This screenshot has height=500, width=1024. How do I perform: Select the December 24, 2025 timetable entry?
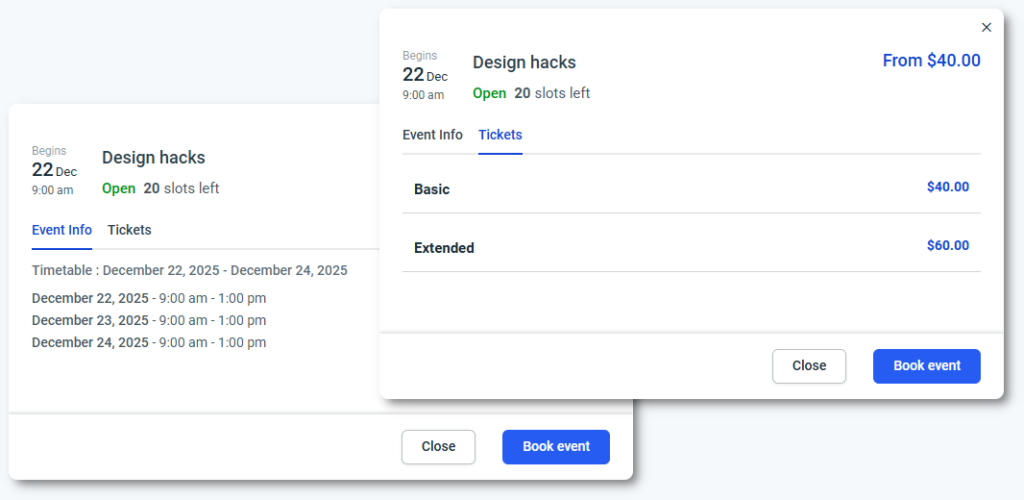pyautogui.click(x=148, y=342)
